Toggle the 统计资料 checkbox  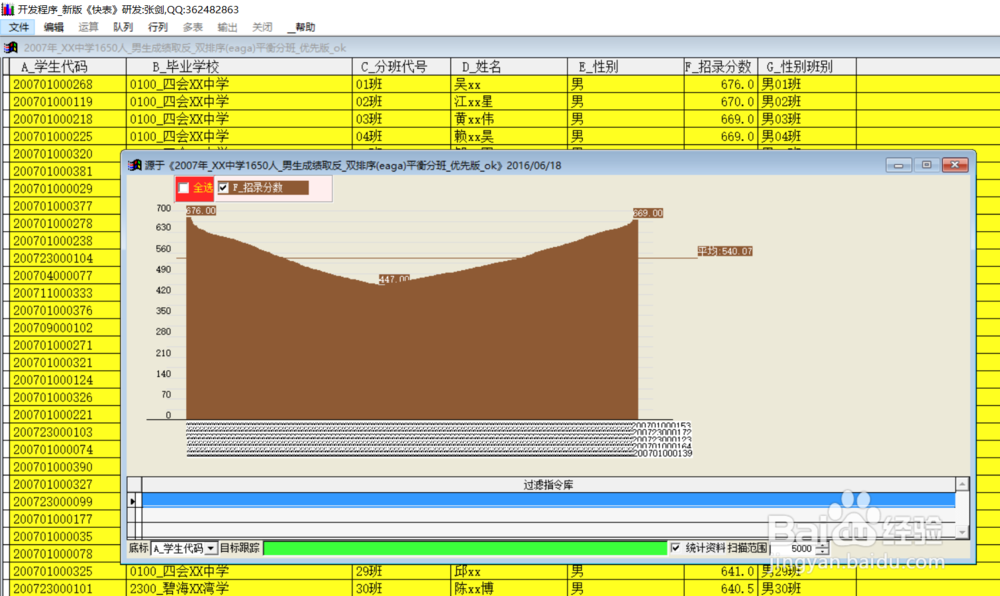click(x=675, y=548)
